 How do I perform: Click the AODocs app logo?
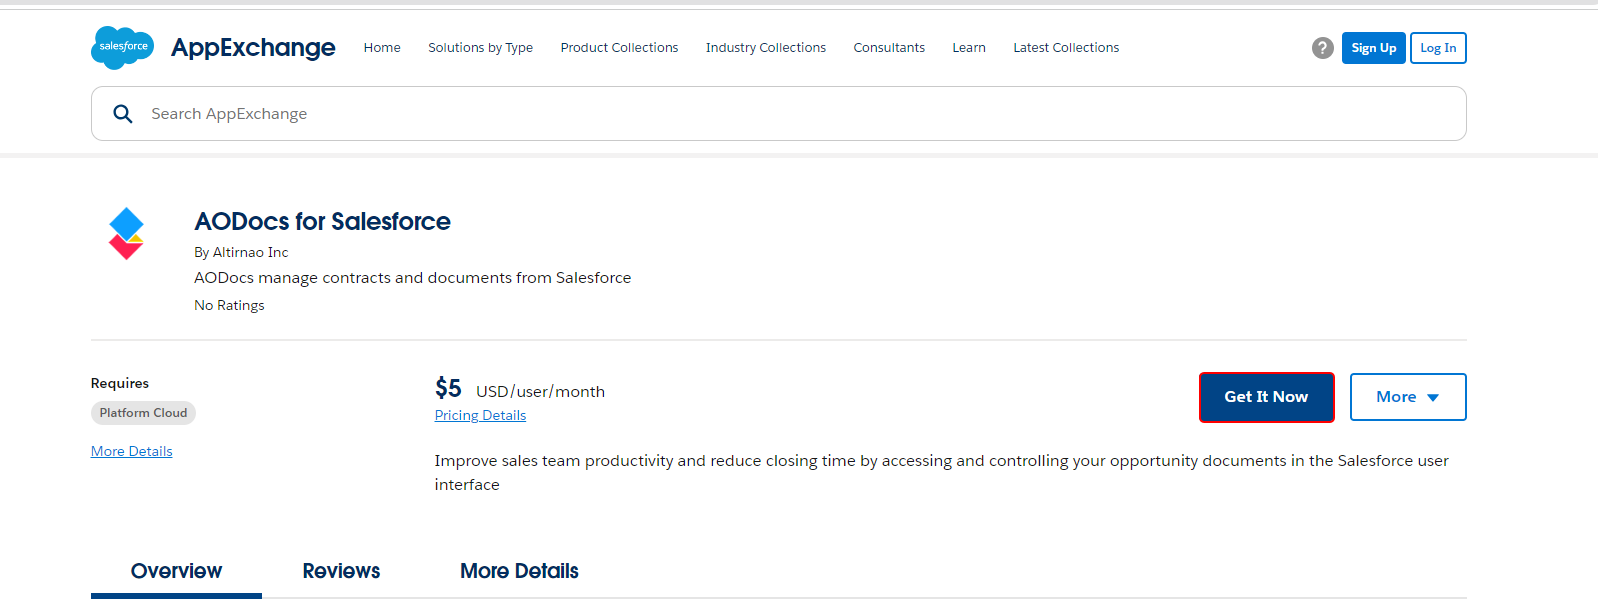click(x=126, y=234)
